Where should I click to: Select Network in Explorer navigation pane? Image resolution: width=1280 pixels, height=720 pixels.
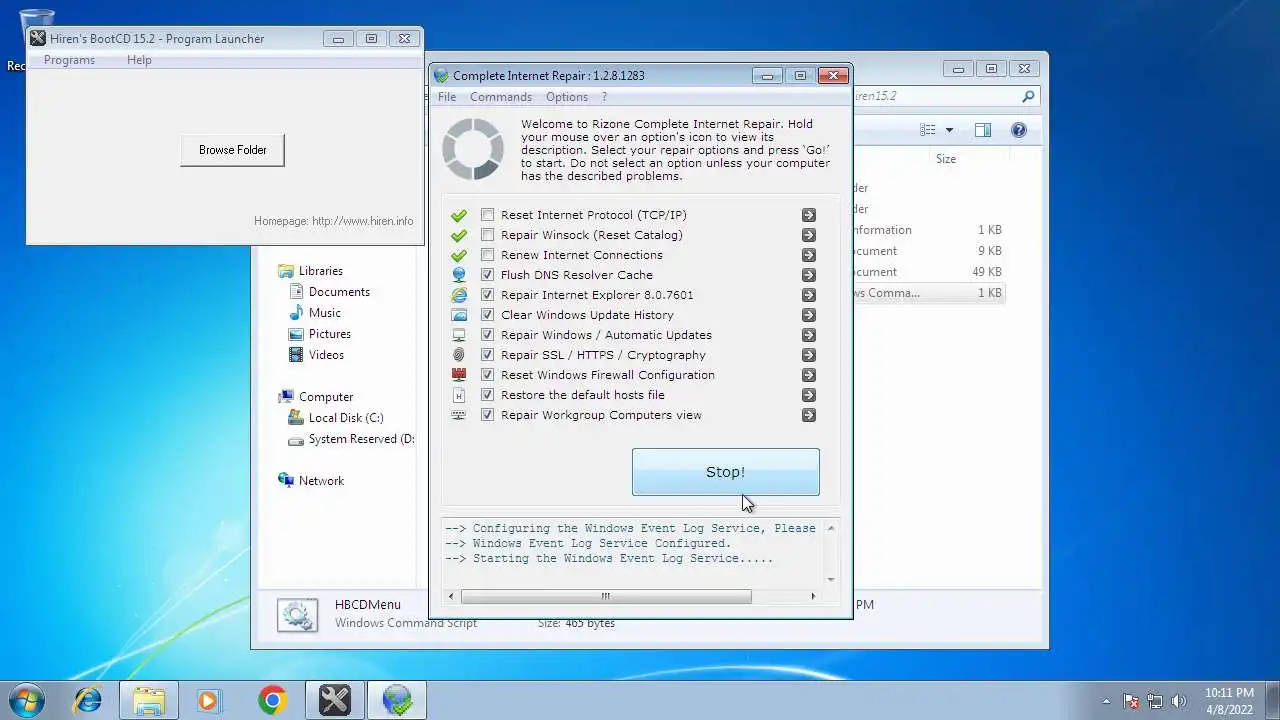[x=321, y=481]
